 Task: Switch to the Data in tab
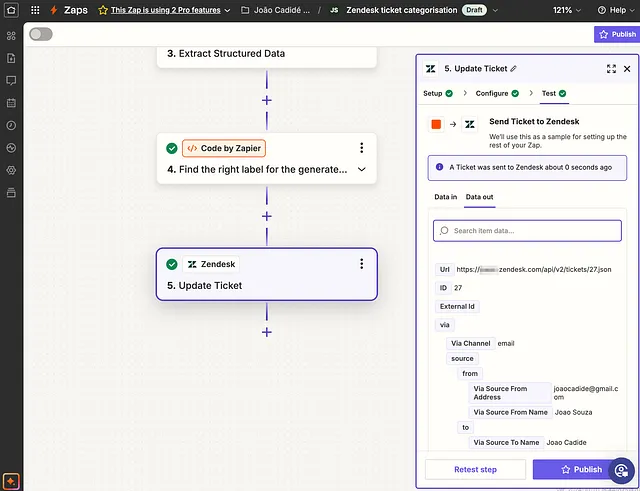445,197
